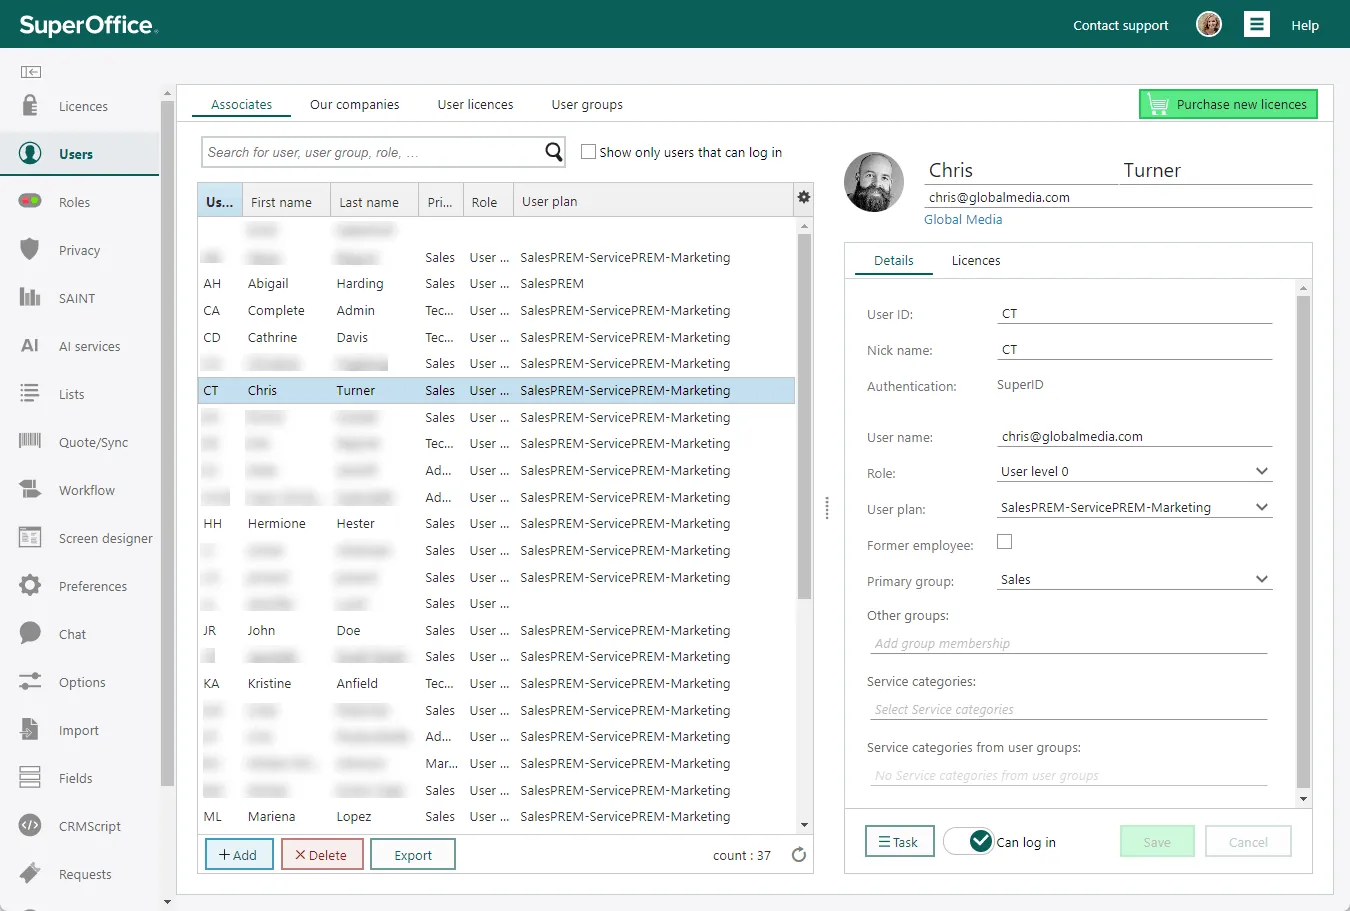Expand the Primary group dropdown
Viewport: 1350px width, 911px height.
coord(1261,580)
